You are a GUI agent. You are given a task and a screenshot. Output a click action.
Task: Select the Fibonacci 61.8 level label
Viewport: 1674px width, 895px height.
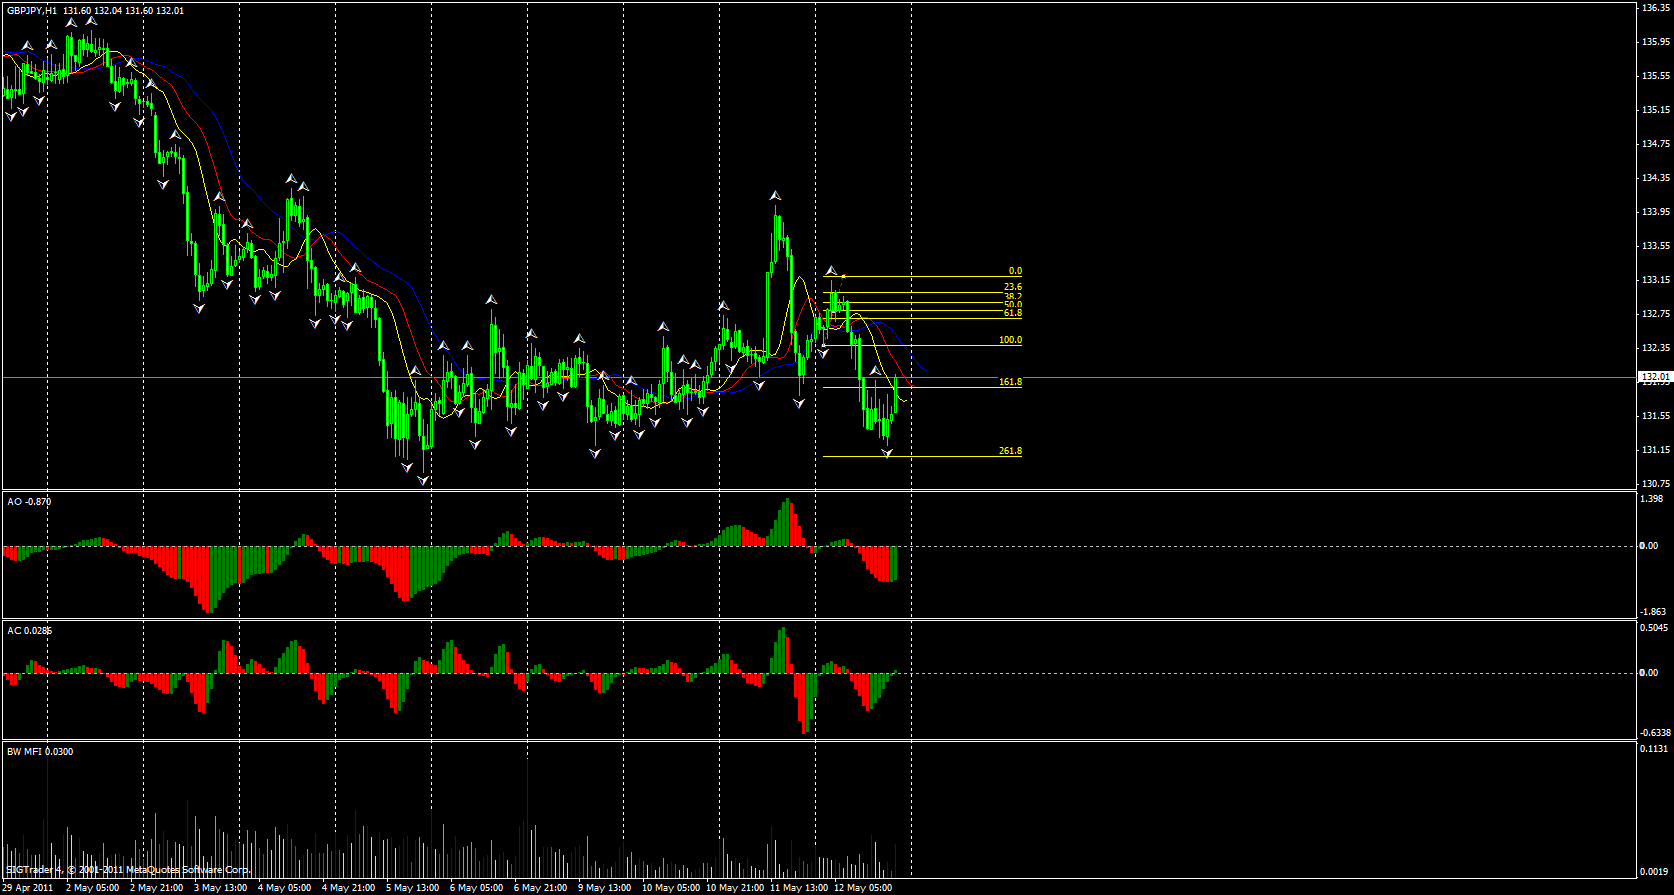pos(1012,313)
